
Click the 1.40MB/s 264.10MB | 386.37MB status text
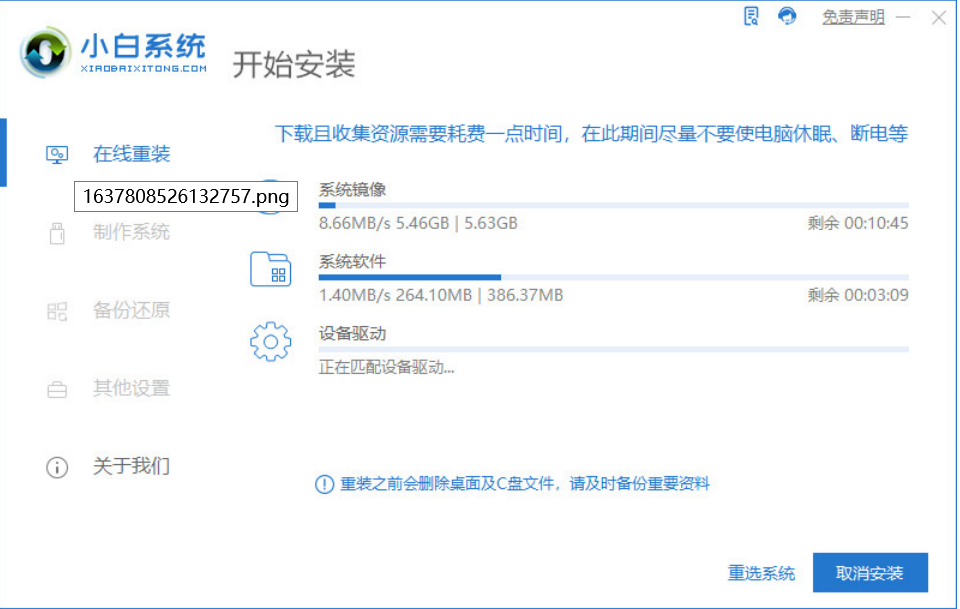(441, 296)
